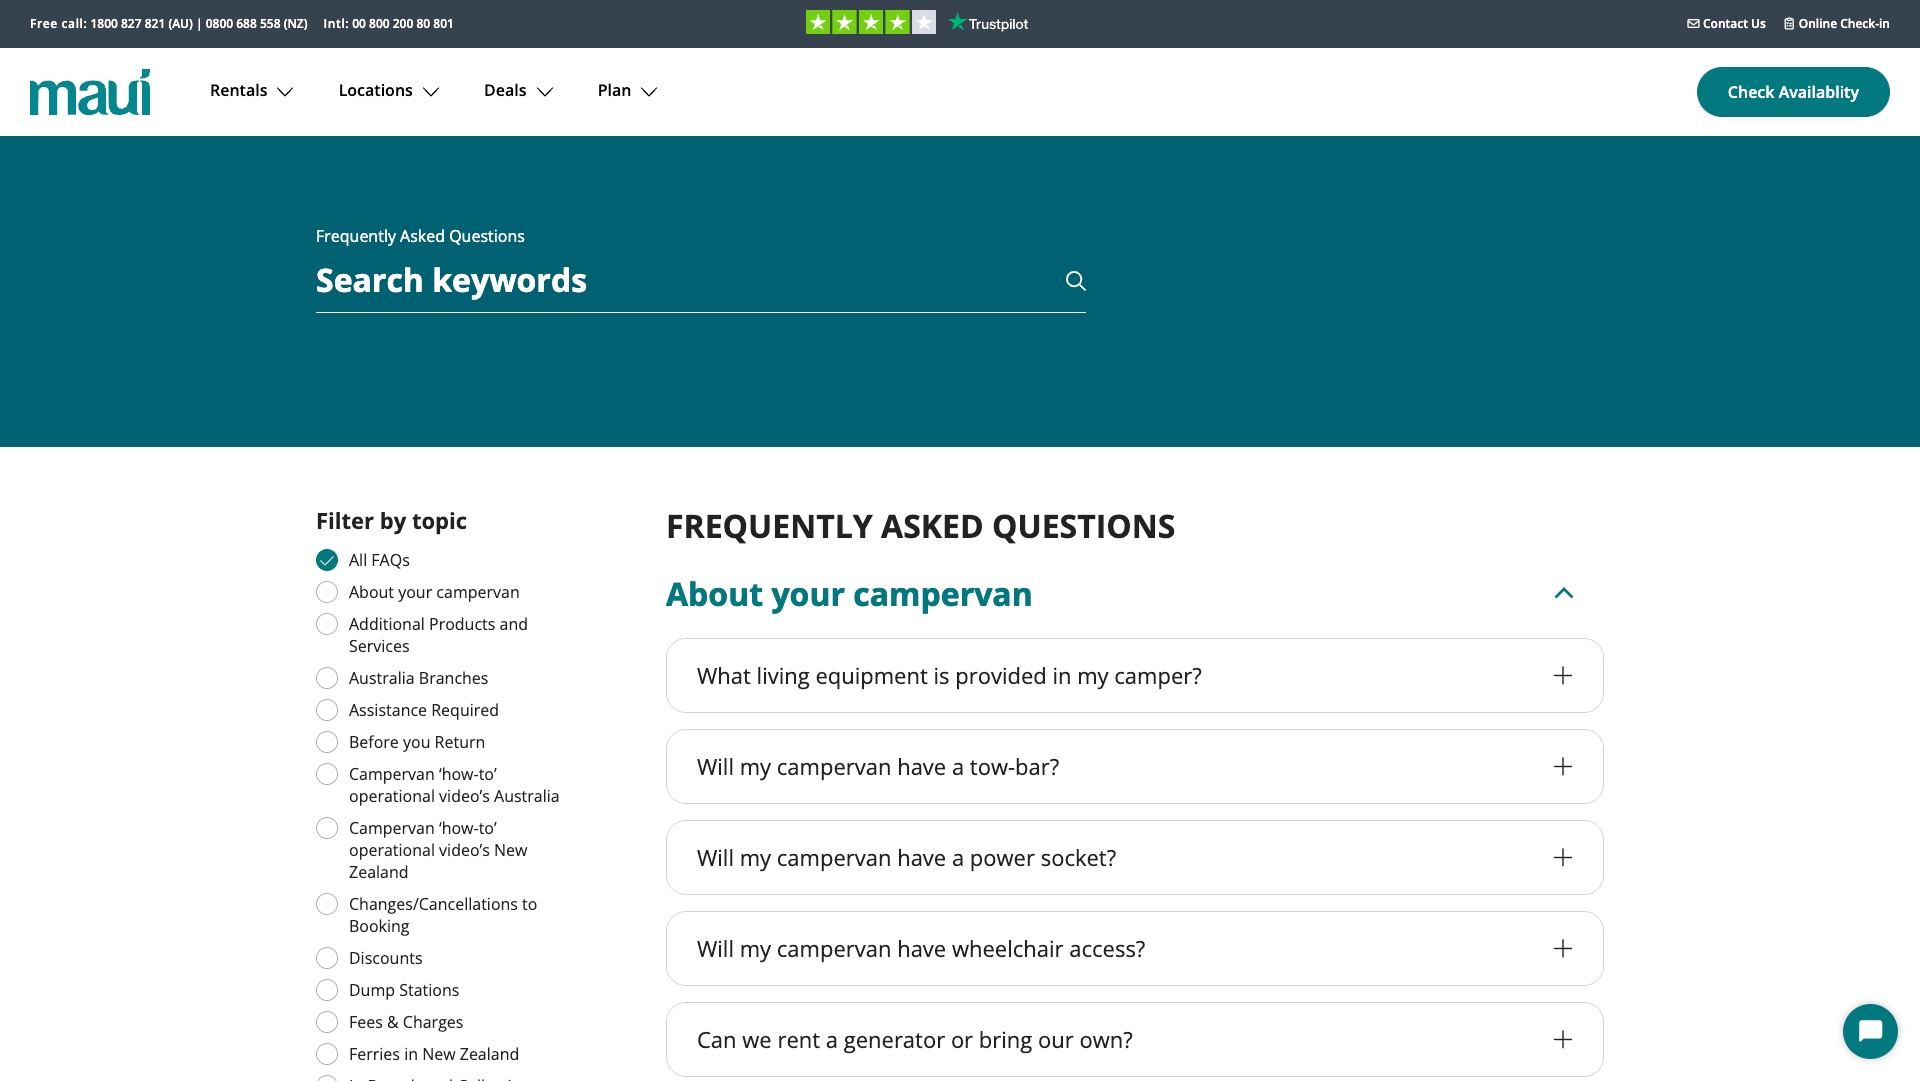Open the Plan menu
The image size is (1920, 1081).
(x=627, y=91)
